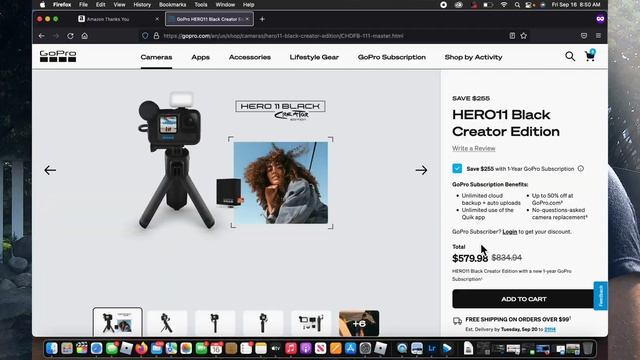Image resolution: width=640 pixels, height=360 pixels.
Task: View the shopping cart icon
Action: tap(590, 56)
